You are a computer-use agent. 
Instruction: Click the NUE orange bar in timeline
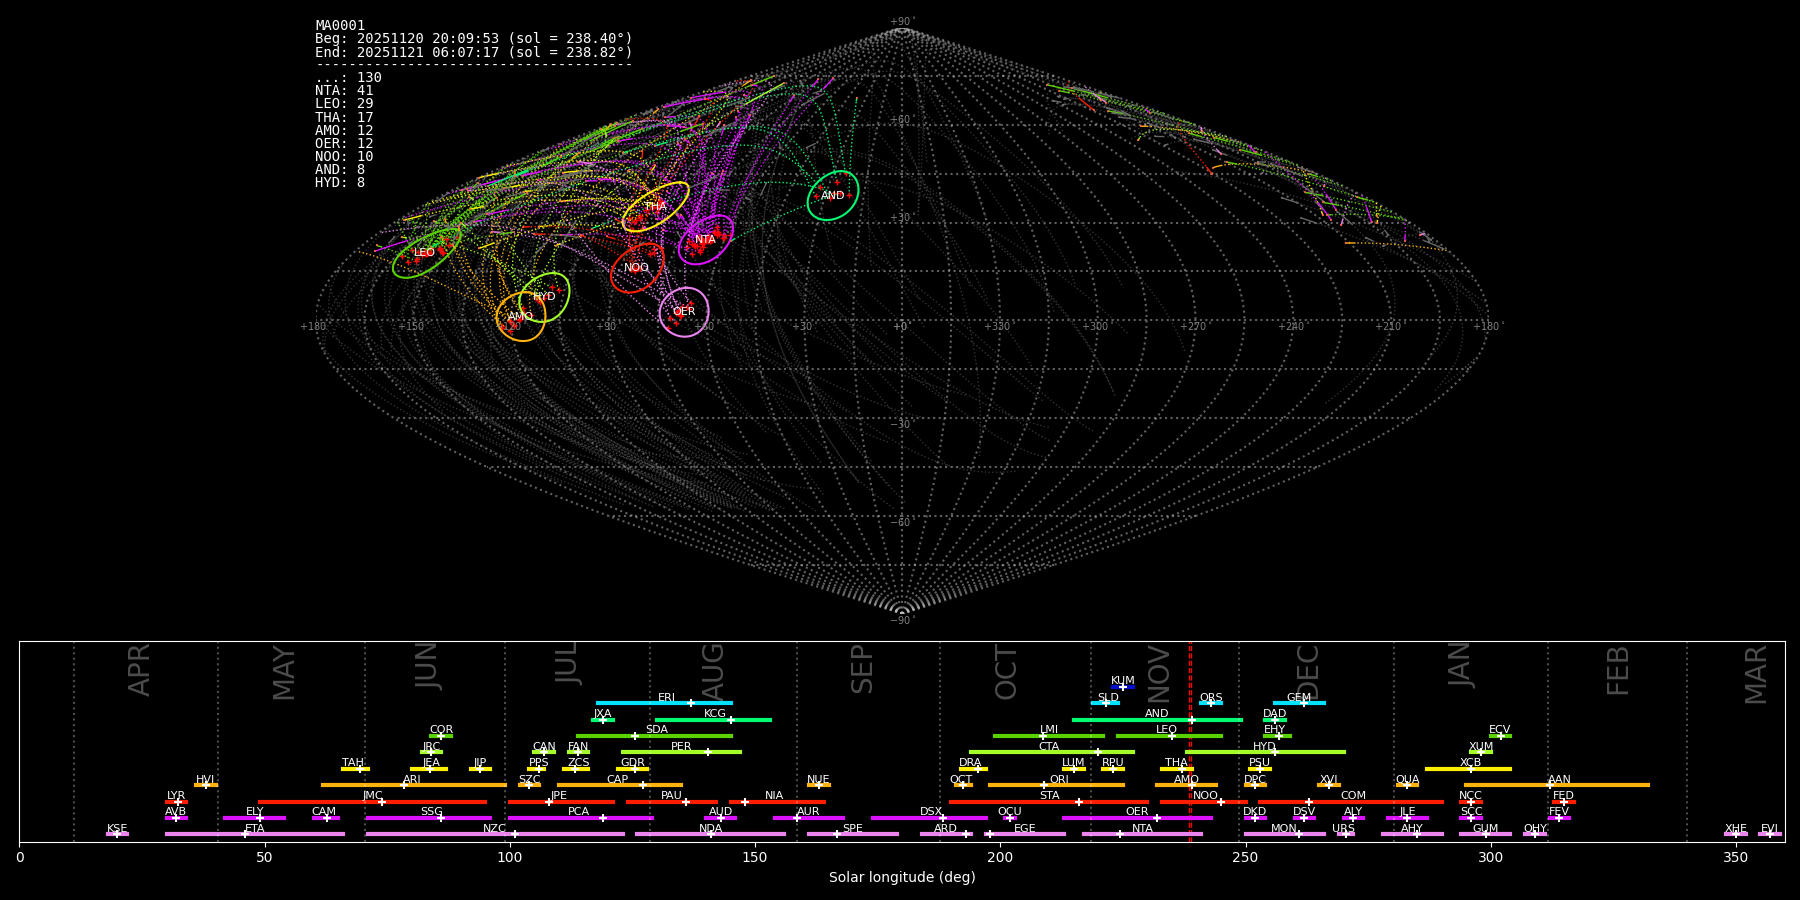819,785
